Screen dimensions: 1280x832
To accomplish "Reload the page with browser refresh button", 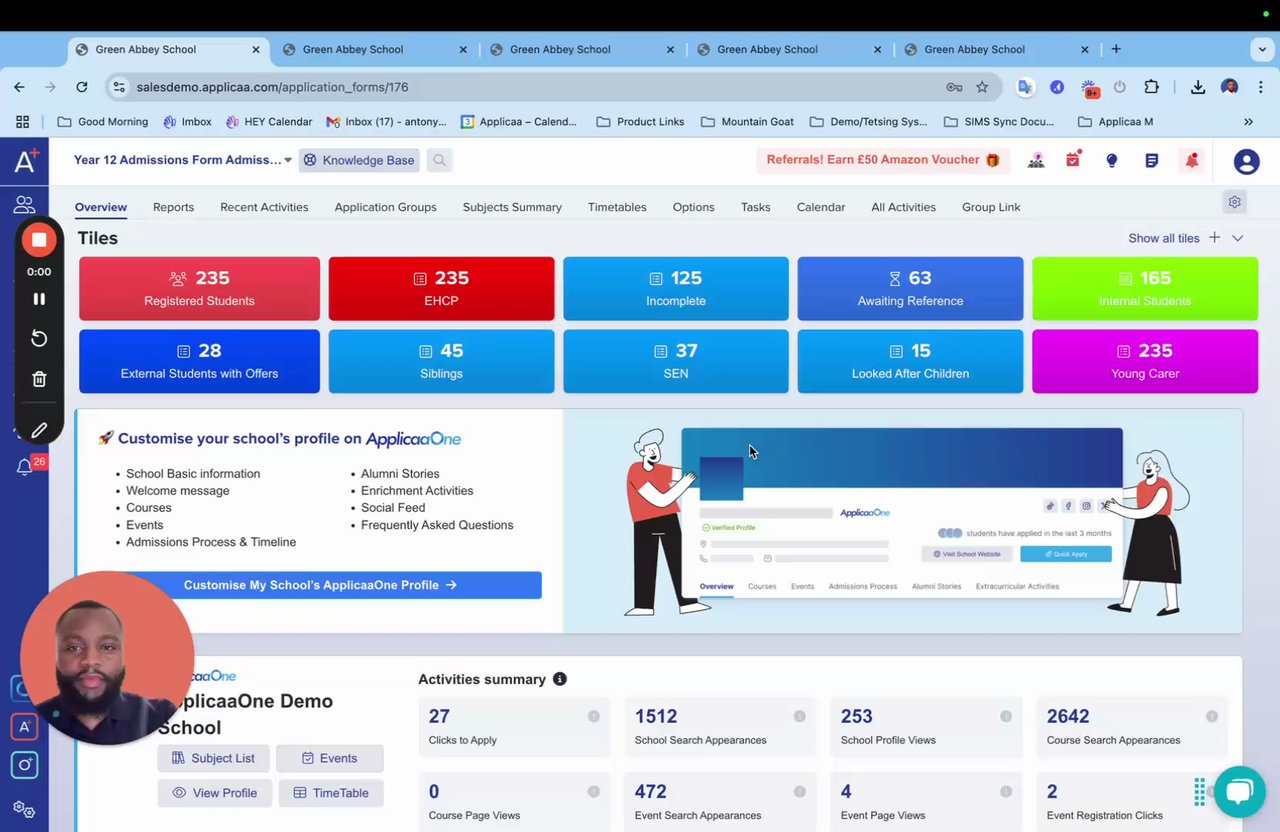I will pyautogui.click(x=82, y=87).
